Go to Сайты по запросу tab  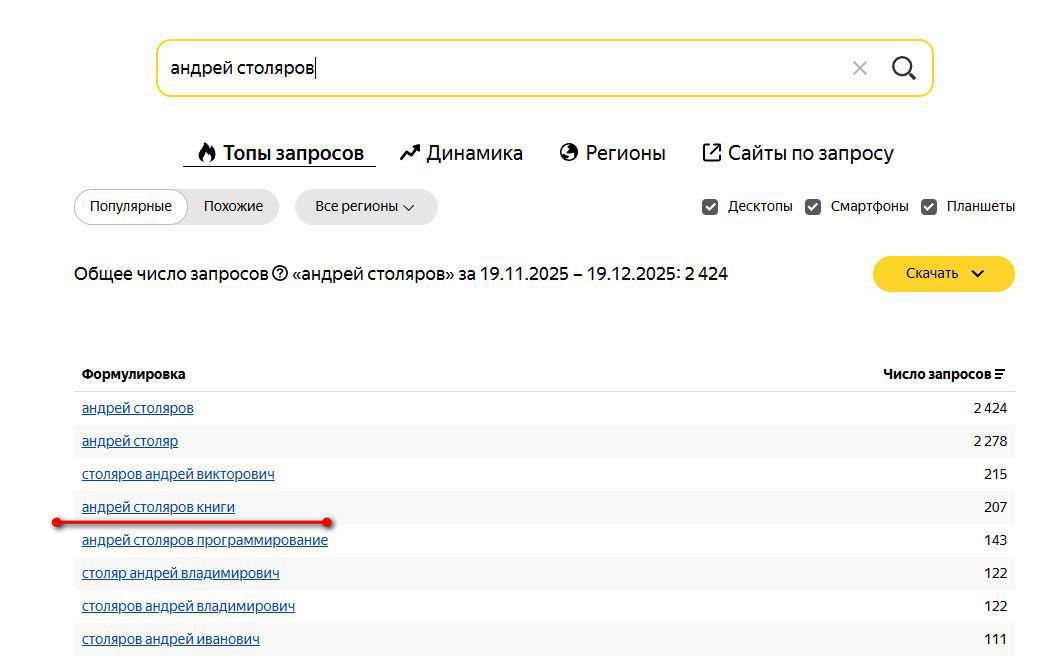(x=798, y=153)
